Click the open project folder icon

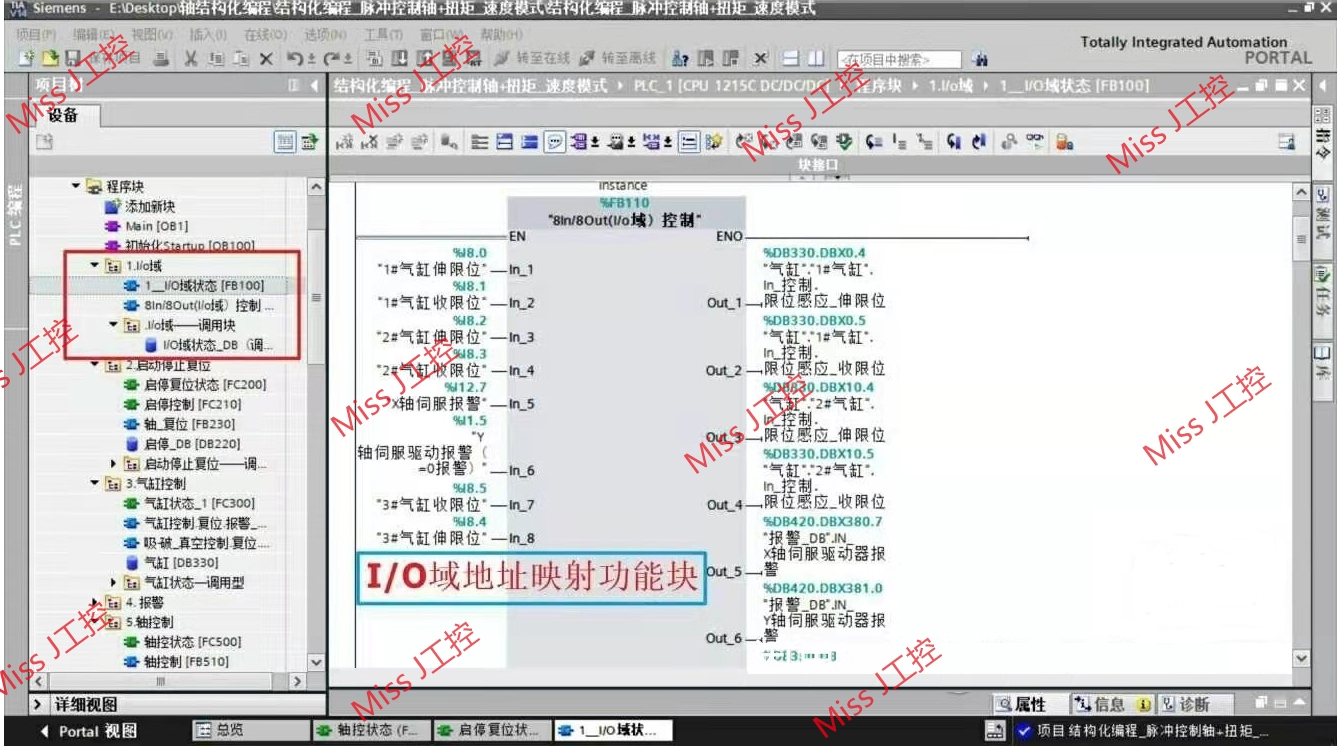pyautogui.click(x=48, y=59)
